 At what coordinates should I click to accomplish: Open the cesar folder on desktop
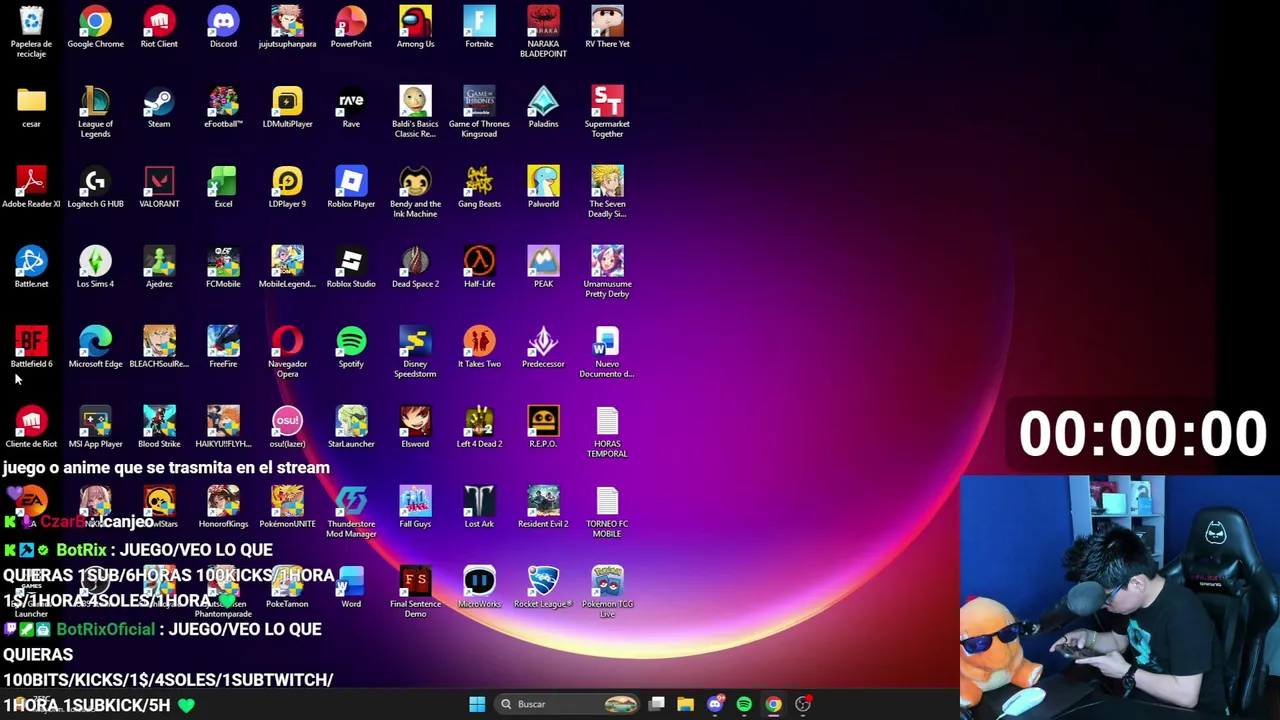coord(31,107)
